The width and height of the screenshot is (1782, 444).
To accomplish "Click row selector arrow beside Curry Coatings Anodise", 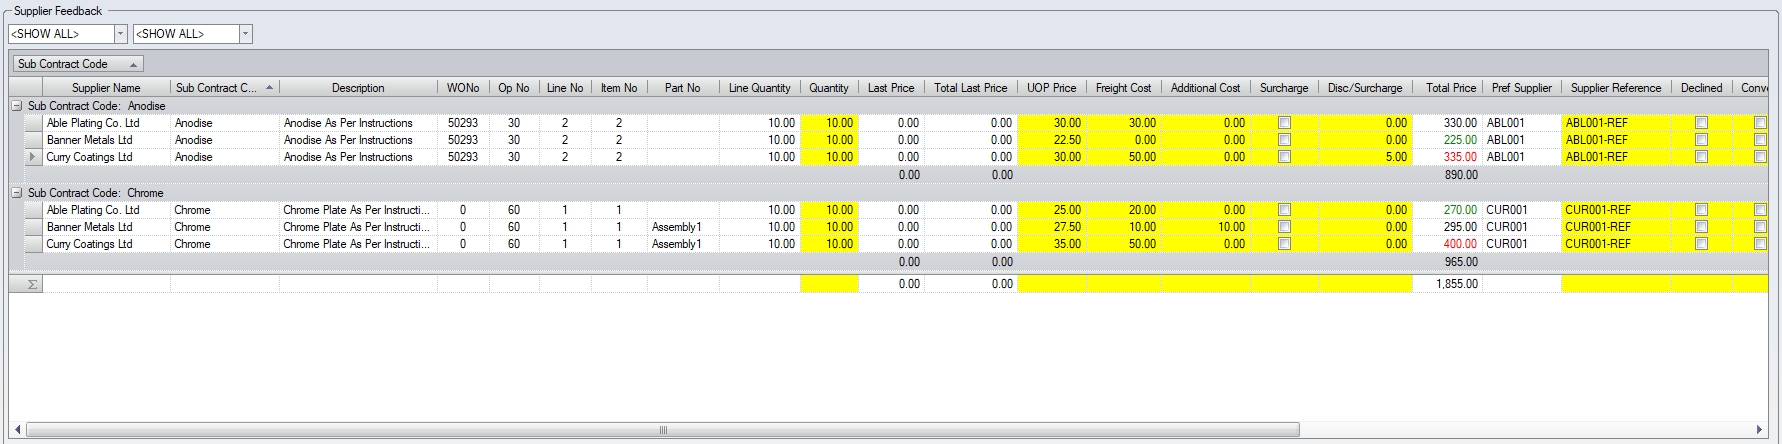I will click(32, 157).
